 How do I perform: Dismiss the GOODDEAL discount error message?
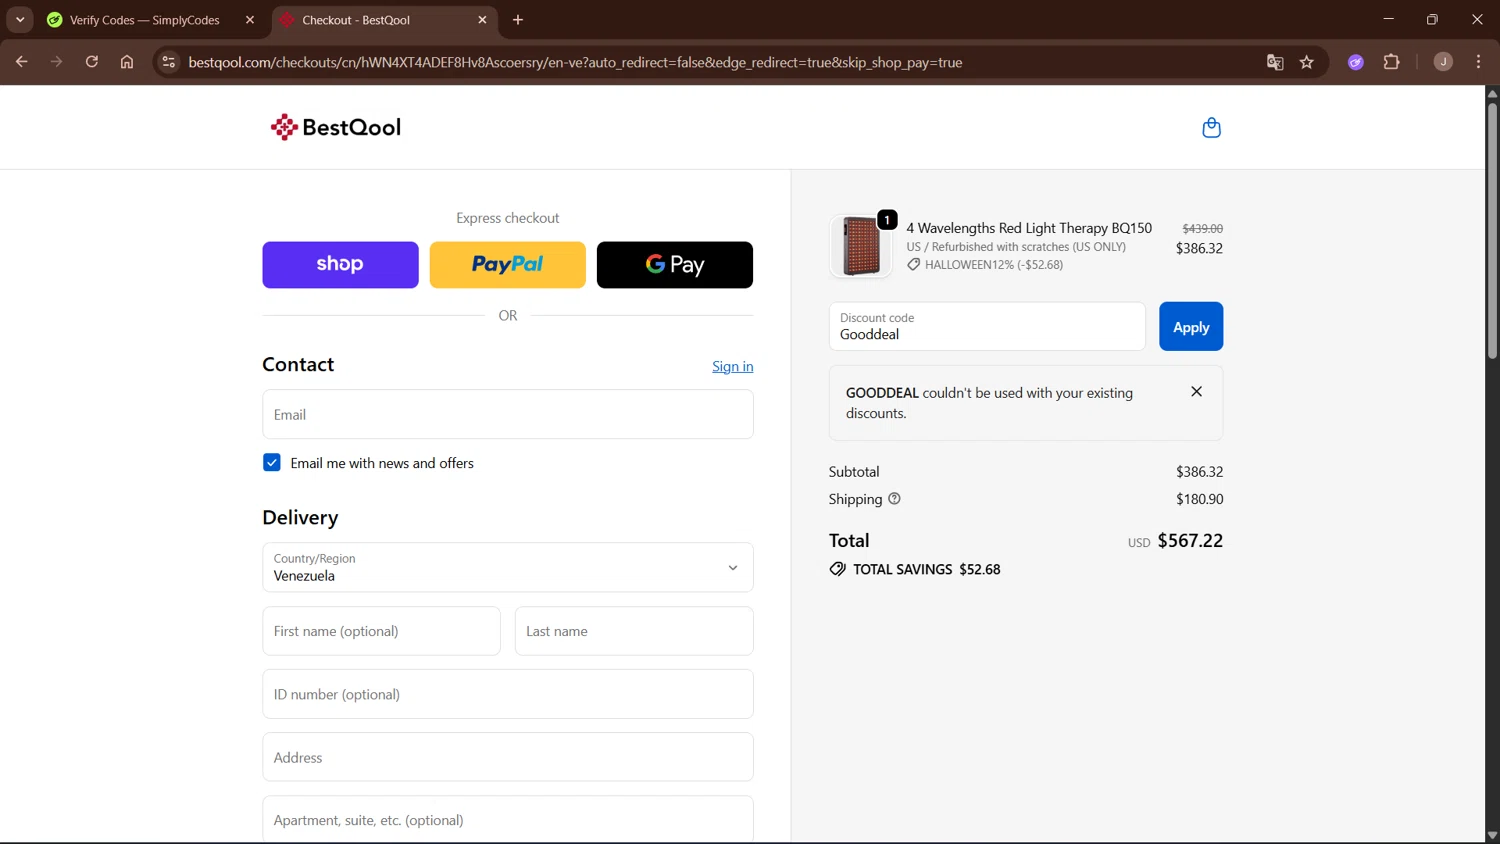[x=1196, y=392]
